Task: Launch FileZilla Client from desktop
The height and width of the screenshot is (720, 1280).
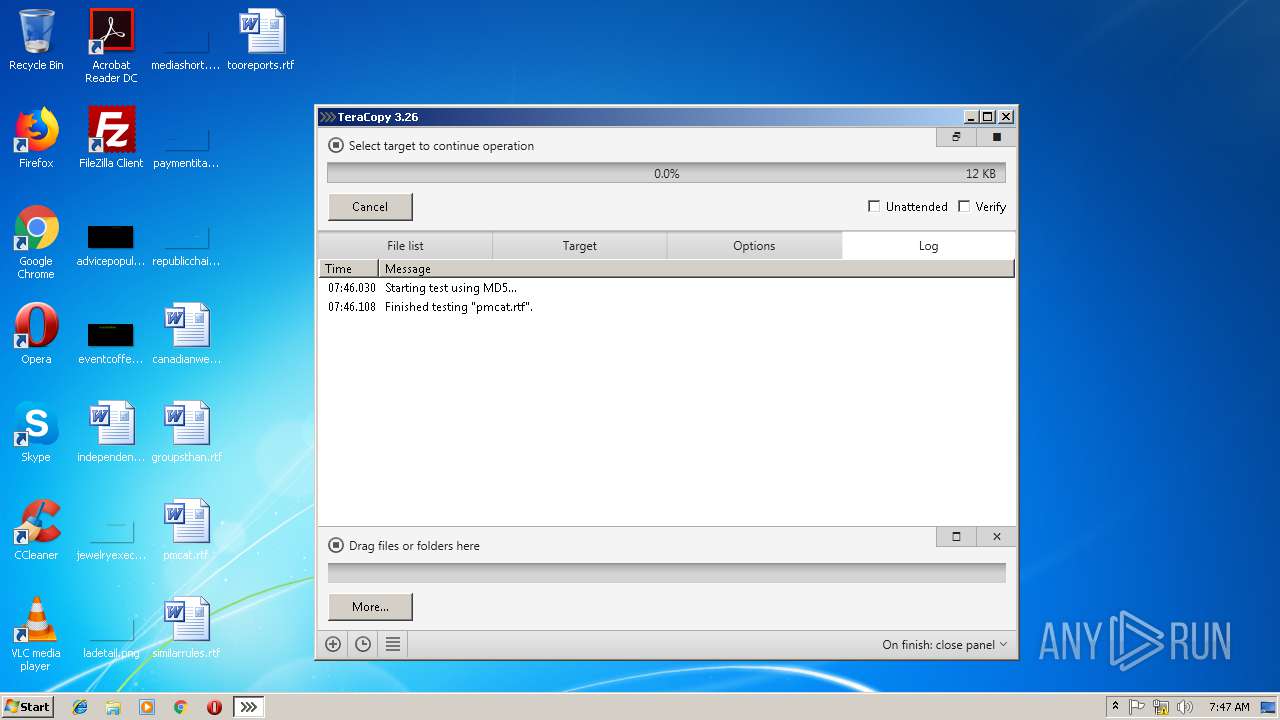Action: [x=111, y=138]
